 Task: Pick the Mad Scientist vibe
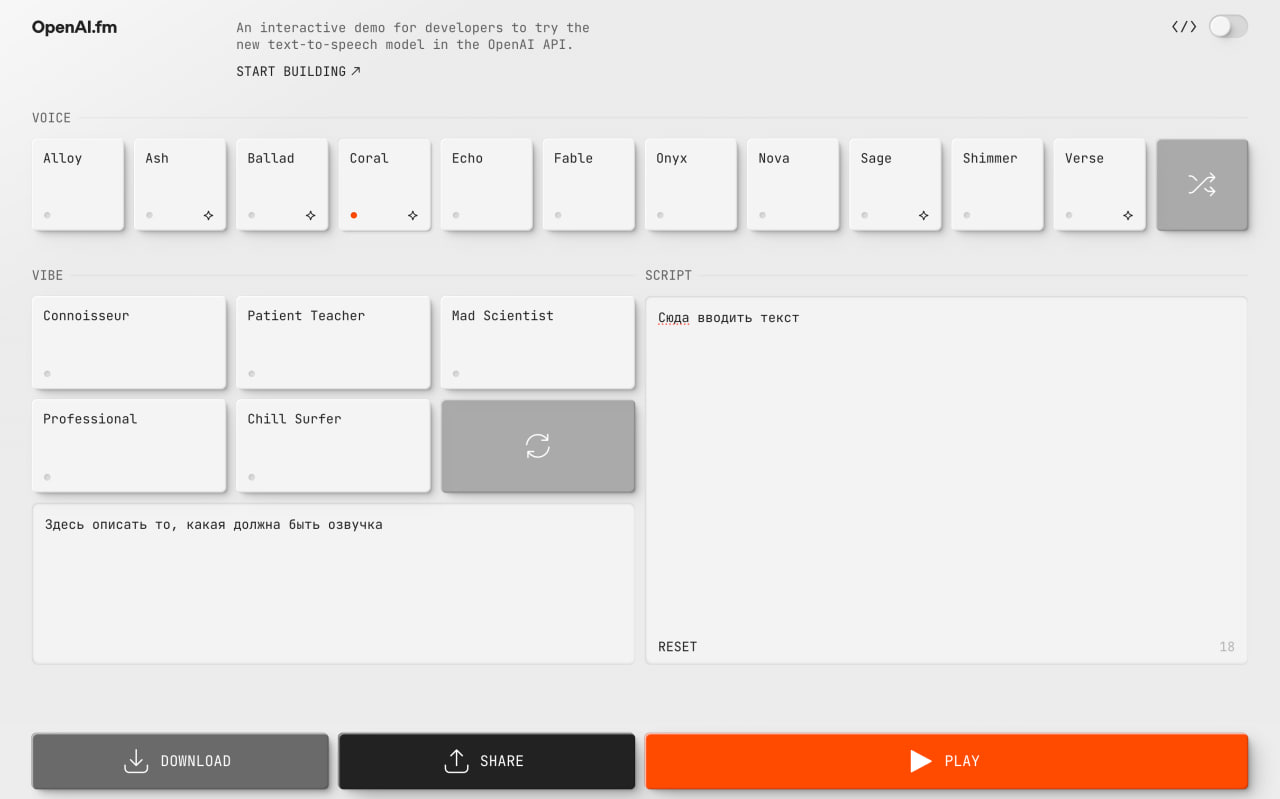(537, 341)
